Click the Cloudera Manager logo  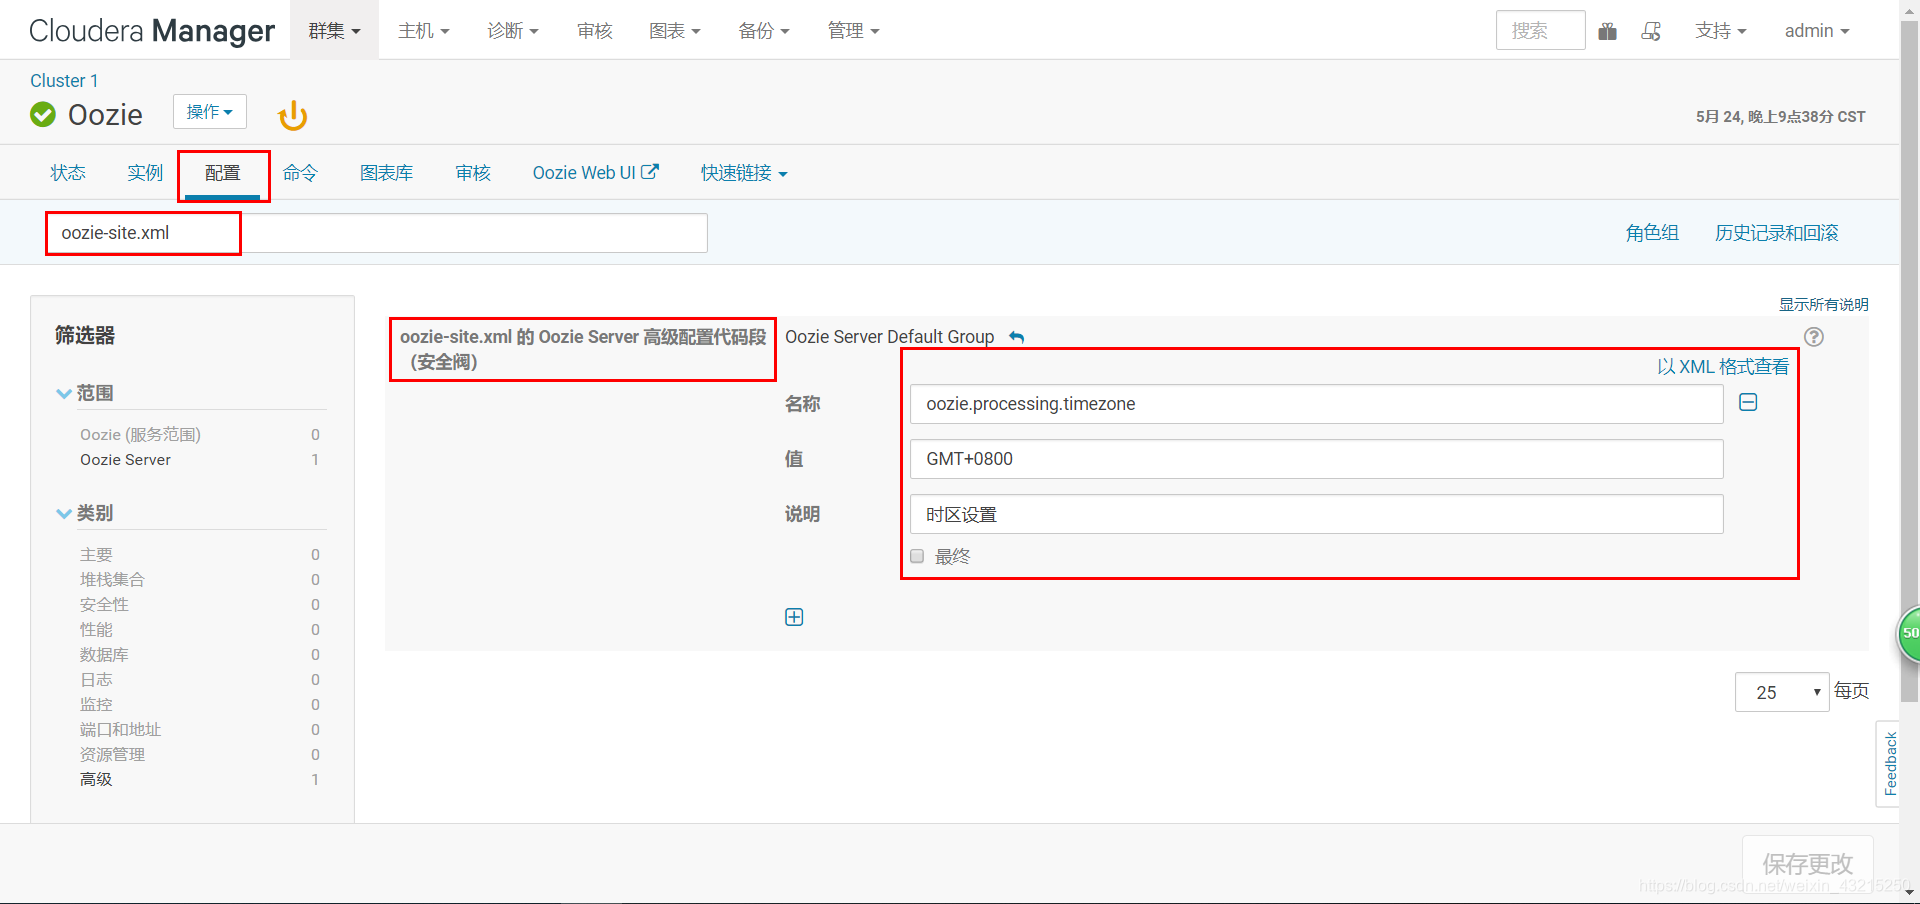pyautogui.click(x=152, y=31)
